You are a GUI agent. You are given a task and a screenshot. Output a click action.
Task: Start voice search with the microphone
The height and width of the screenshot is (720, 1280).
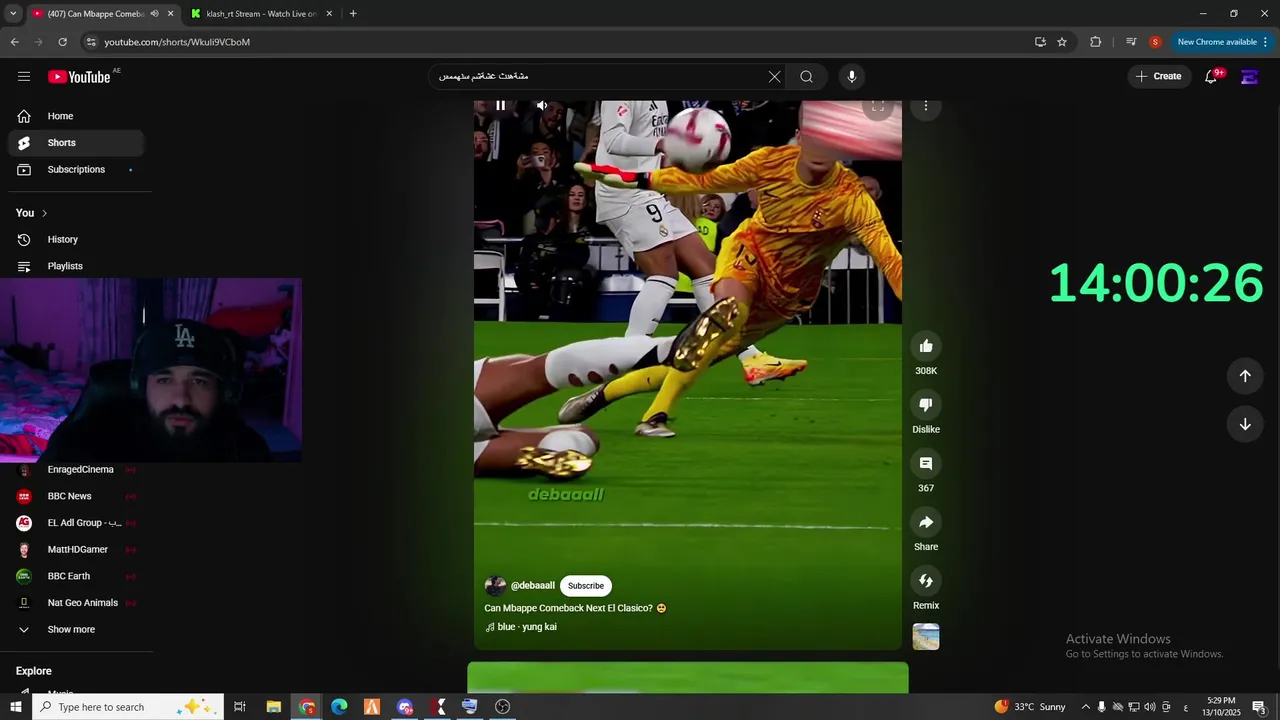(852, 76)
